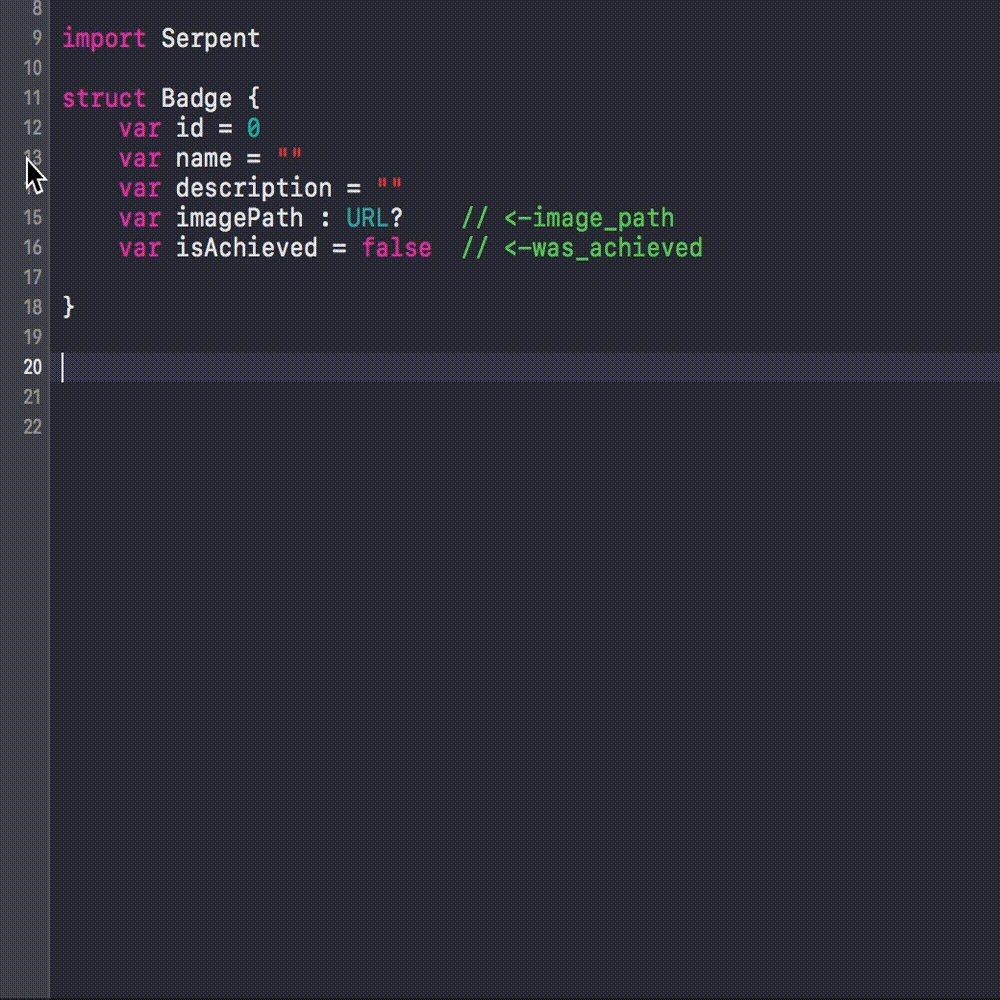Click the 'Serpent' module name
1000x1000 pixels.
[x=210, y=39]
